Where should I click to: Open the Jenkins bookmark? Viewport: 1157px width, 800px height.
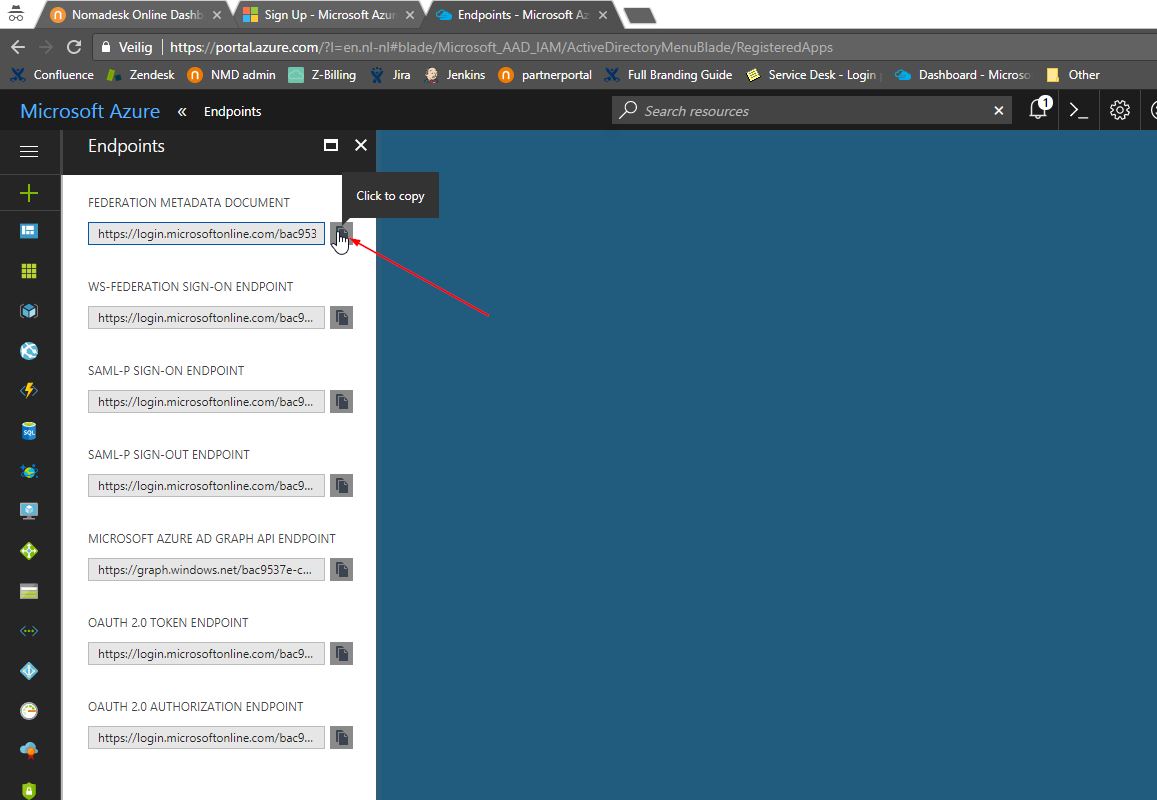(455, 75)
